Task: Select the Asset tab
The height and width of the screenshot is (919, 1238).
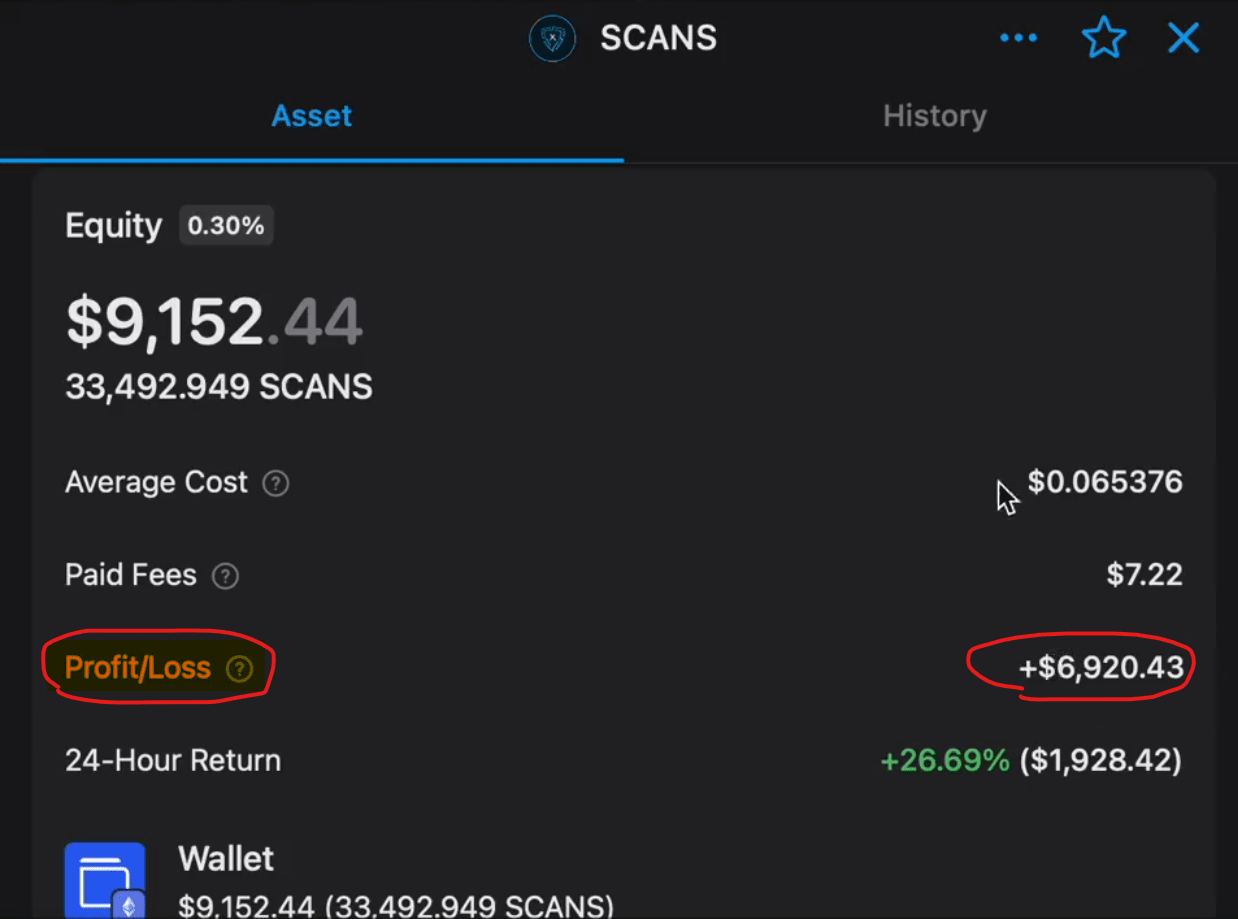Action: 312,116
